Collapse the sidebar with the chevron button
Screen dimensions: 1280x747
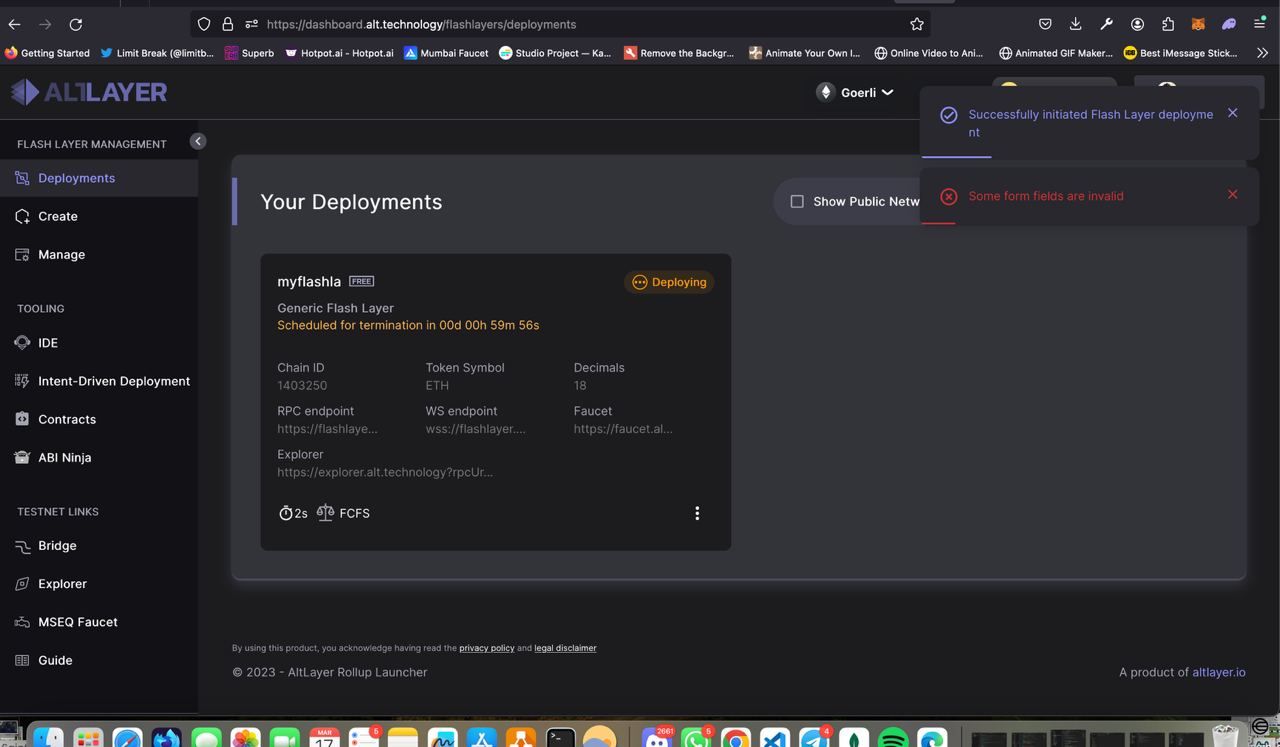[198, 141]
